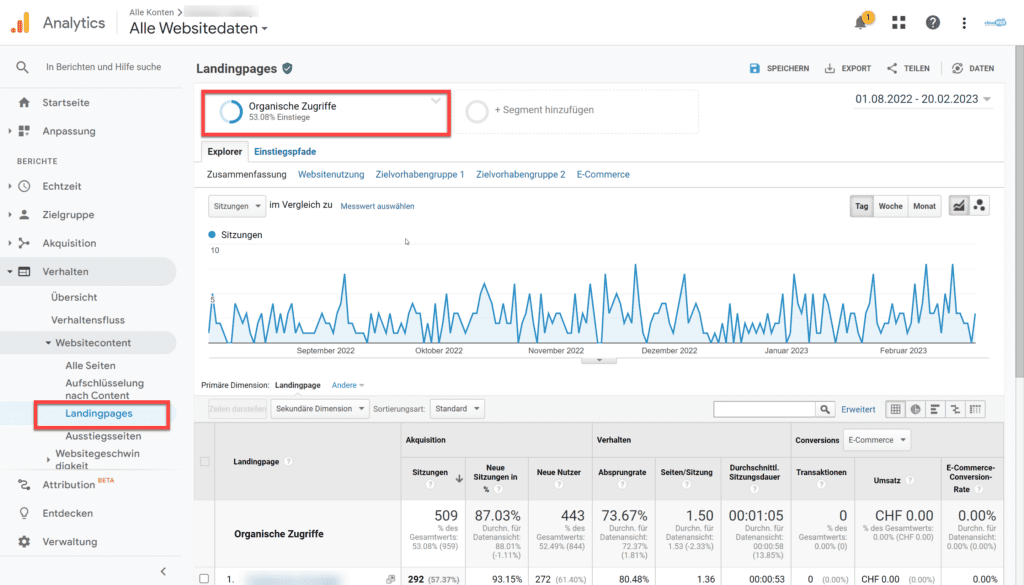Screen dimensions: 1024x585
Task: Select the pie chart table view icon
Action: (916, 409)
